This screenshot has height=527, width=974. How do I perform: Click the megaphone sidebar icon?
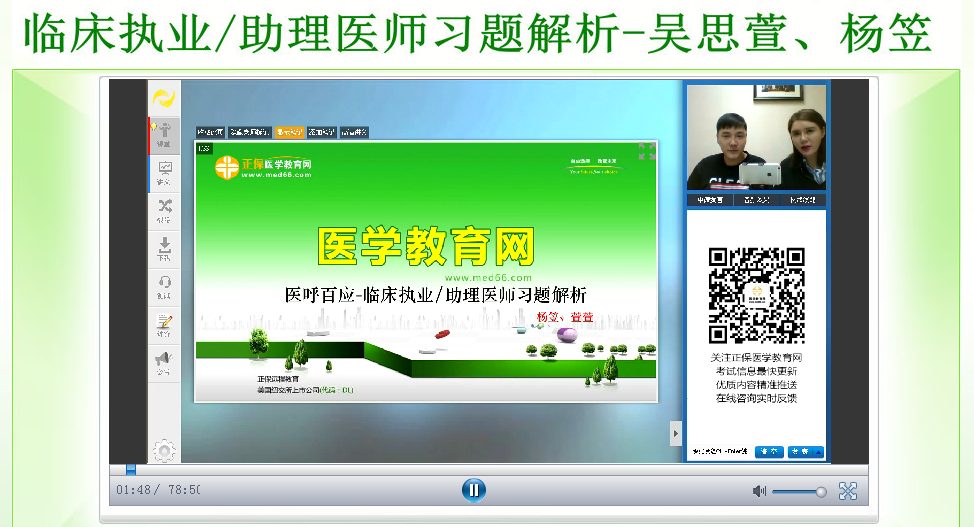165,363
